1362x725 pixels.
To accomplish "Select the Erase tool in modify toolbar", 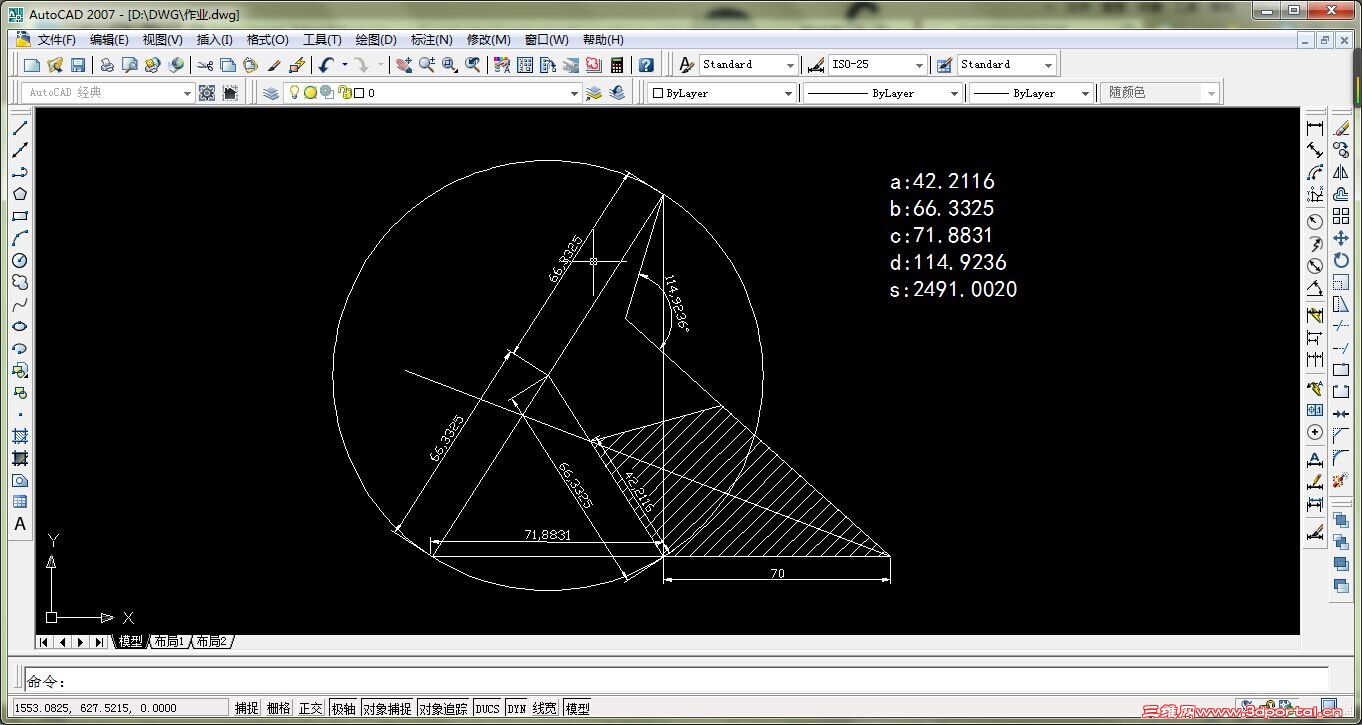I will 1341,128.
